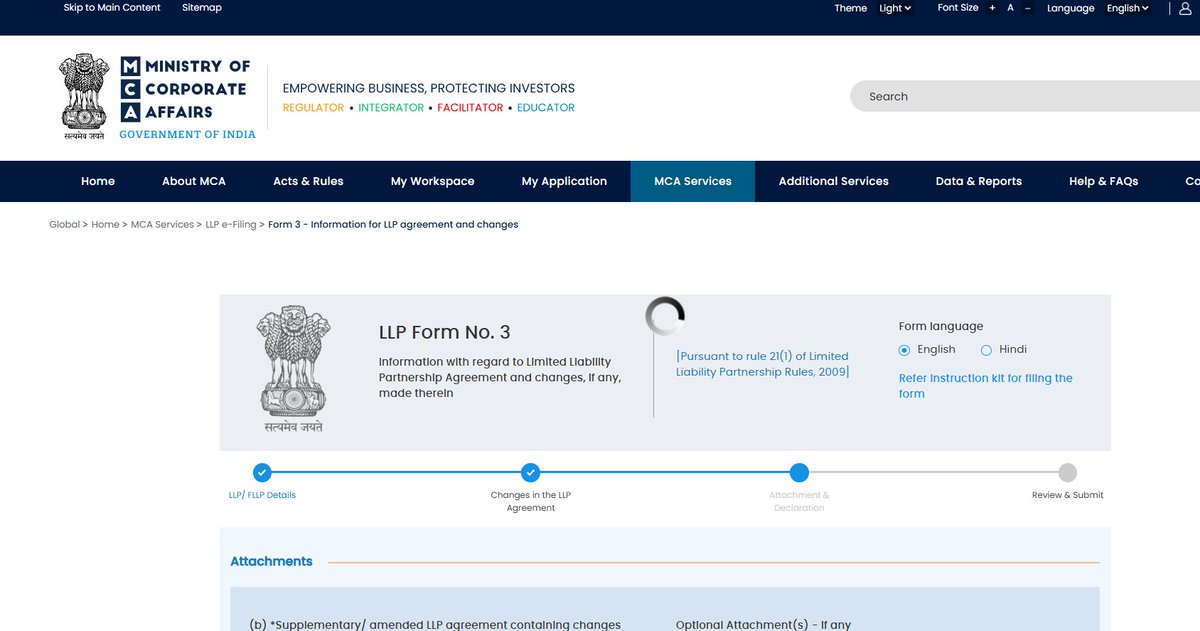
Task: Open the Home menu
Action: point(98,181)
